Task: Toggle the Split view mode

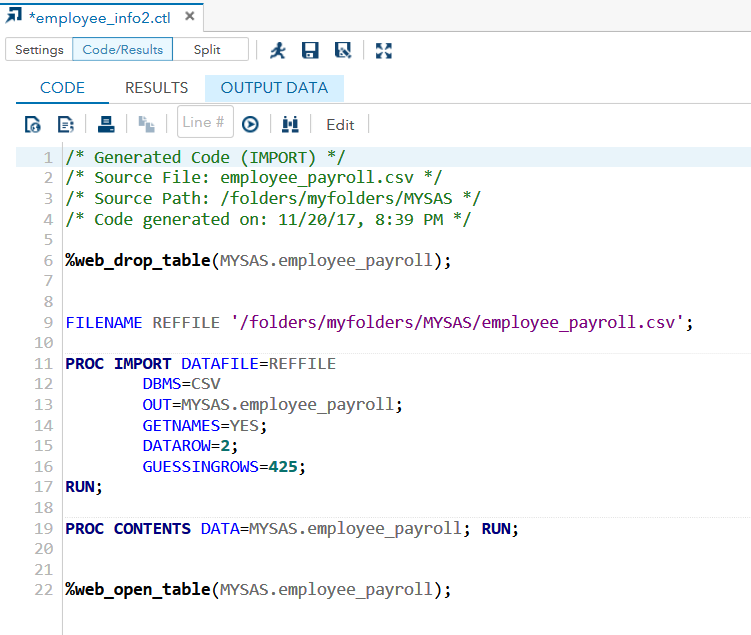Action: [x=208, y=49]
